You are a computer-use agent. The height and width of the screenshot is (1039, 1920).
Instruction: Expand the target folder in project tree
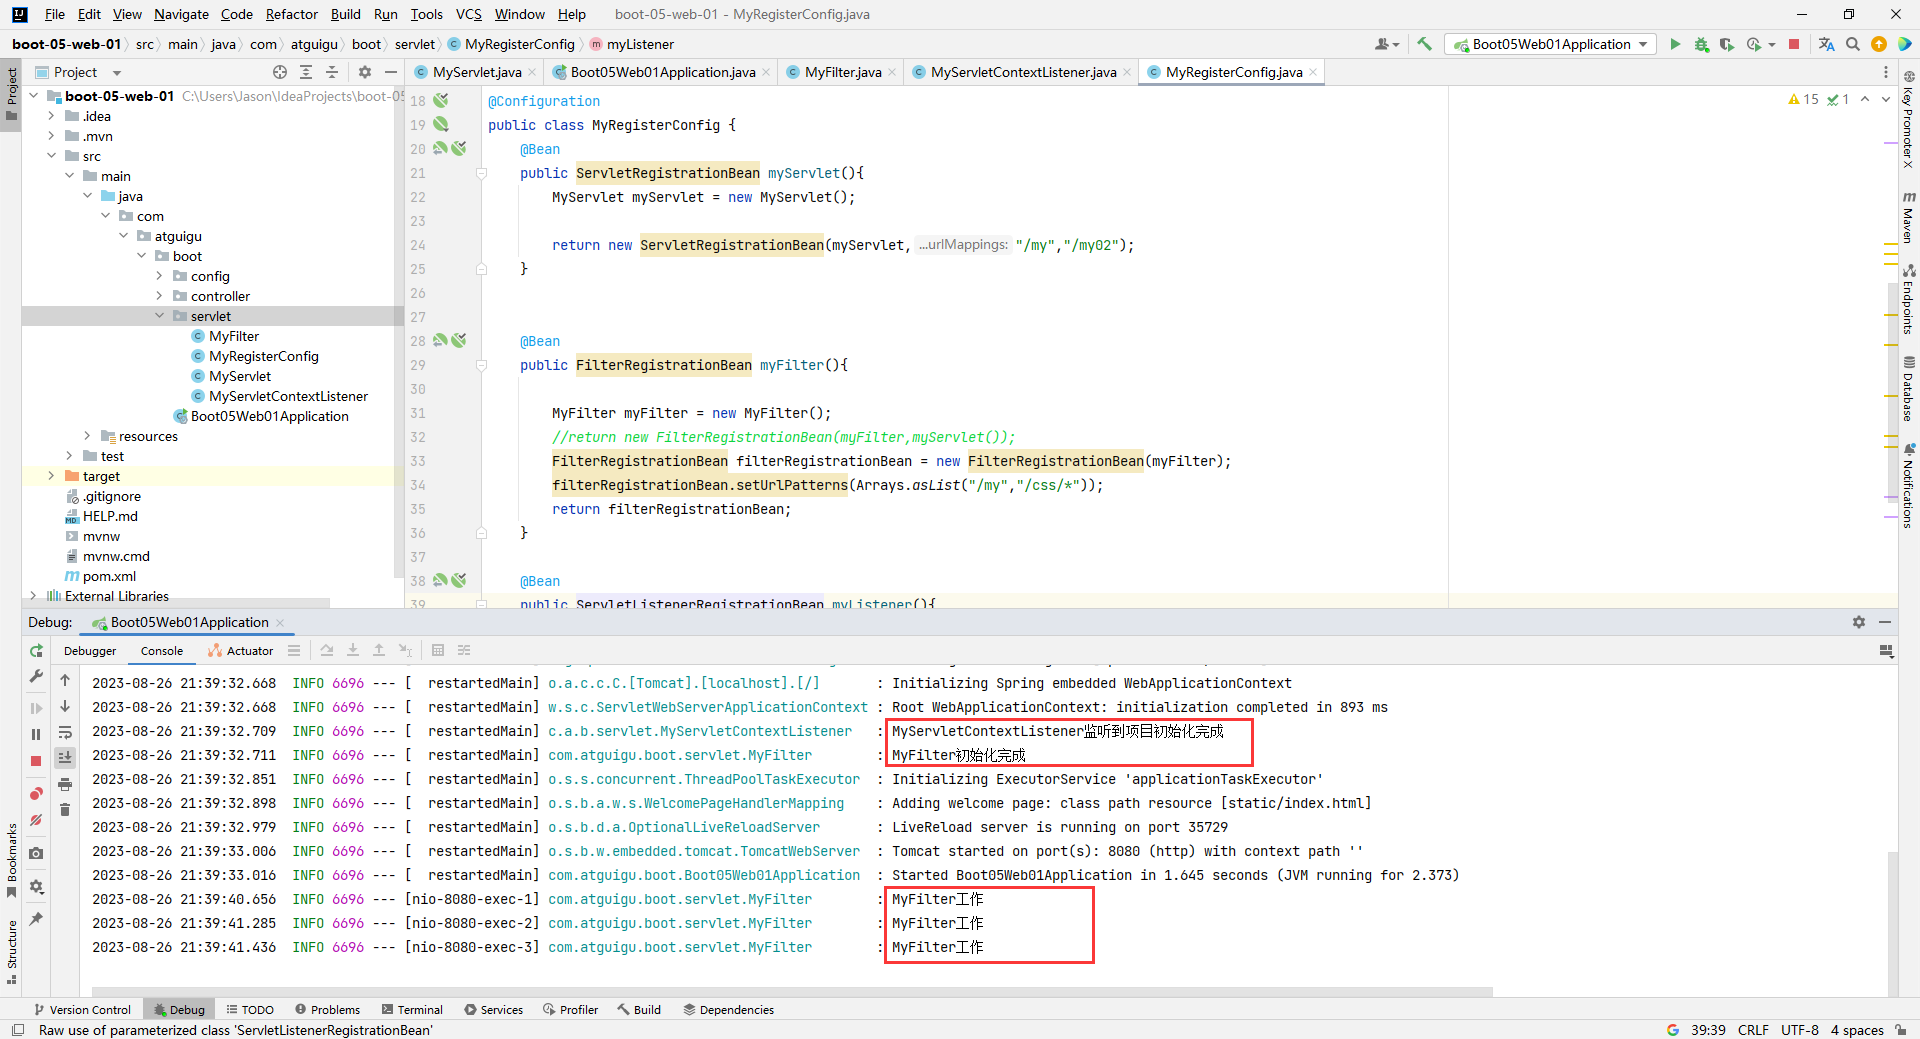point(51,476)
